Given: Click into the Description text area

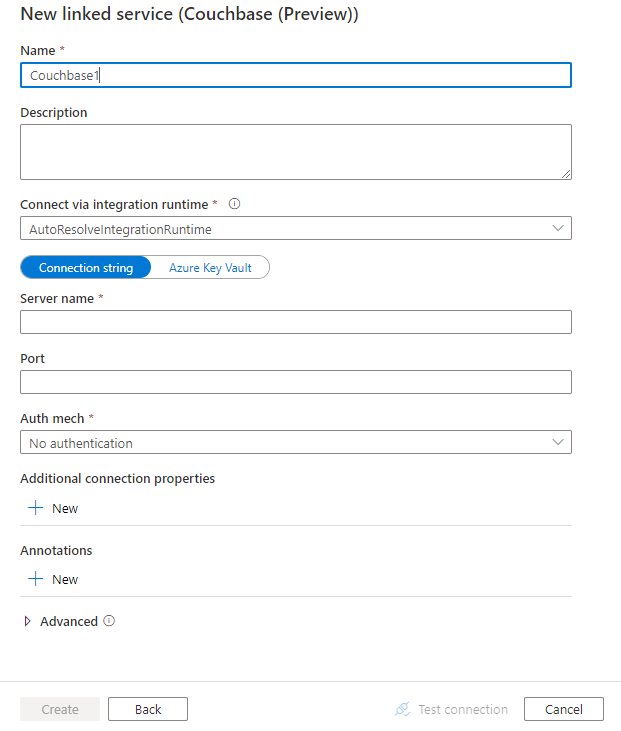Looking at the screenshot, I should point(296,152).
